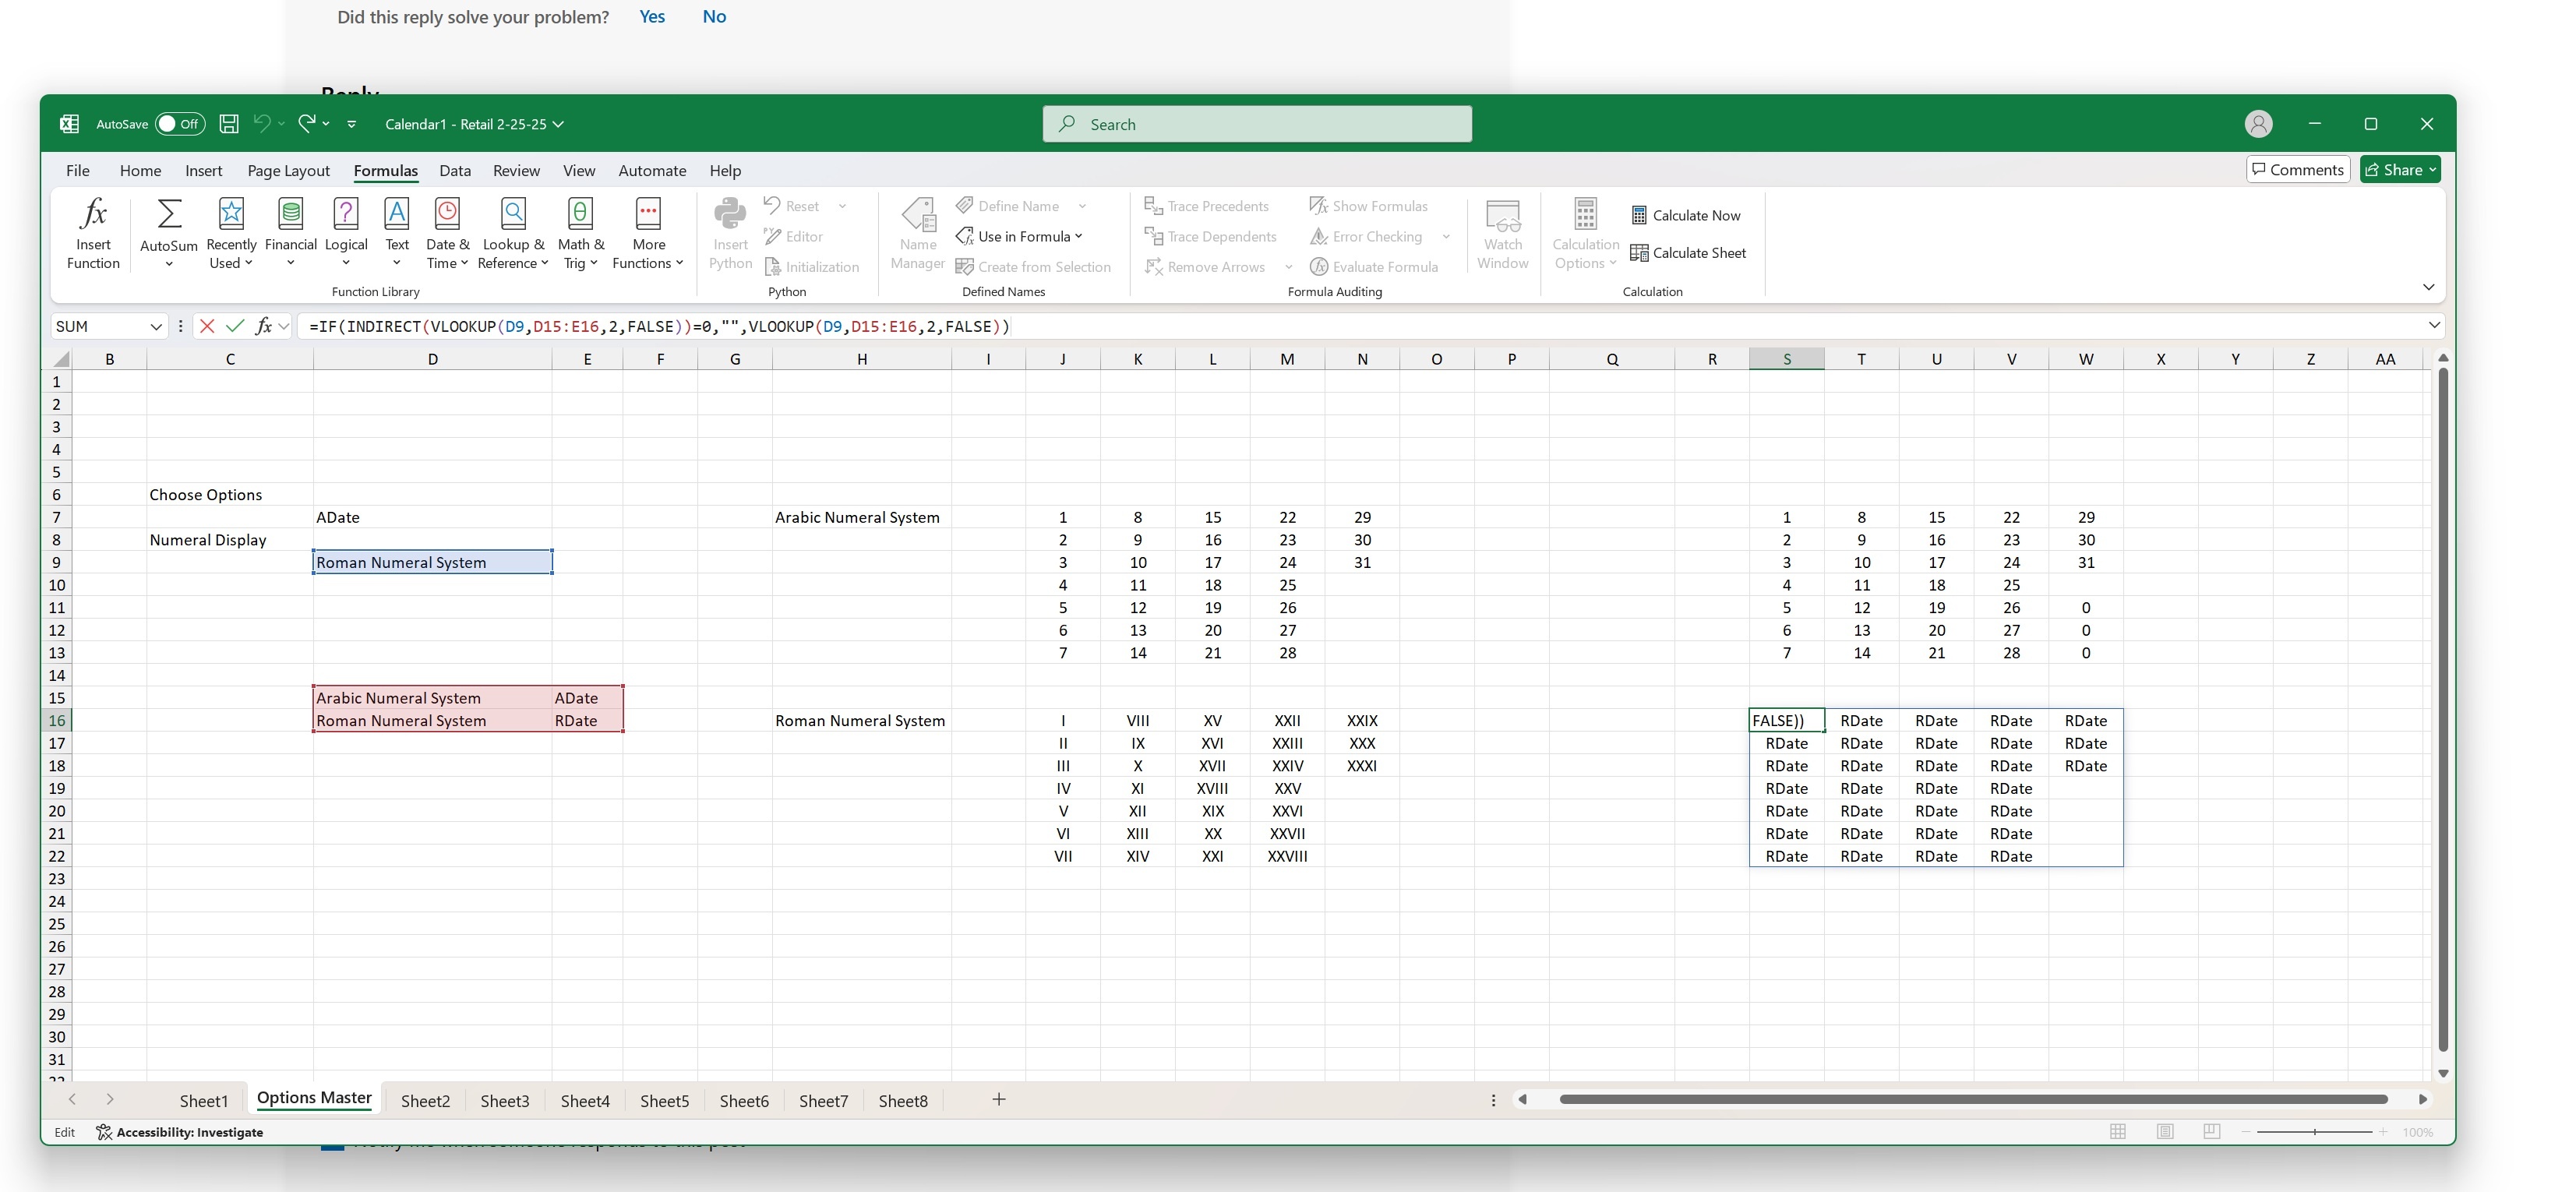Click the Save icon in title bar
The width and height of the screenshot is (2576, 1192).
click(229, 124)
